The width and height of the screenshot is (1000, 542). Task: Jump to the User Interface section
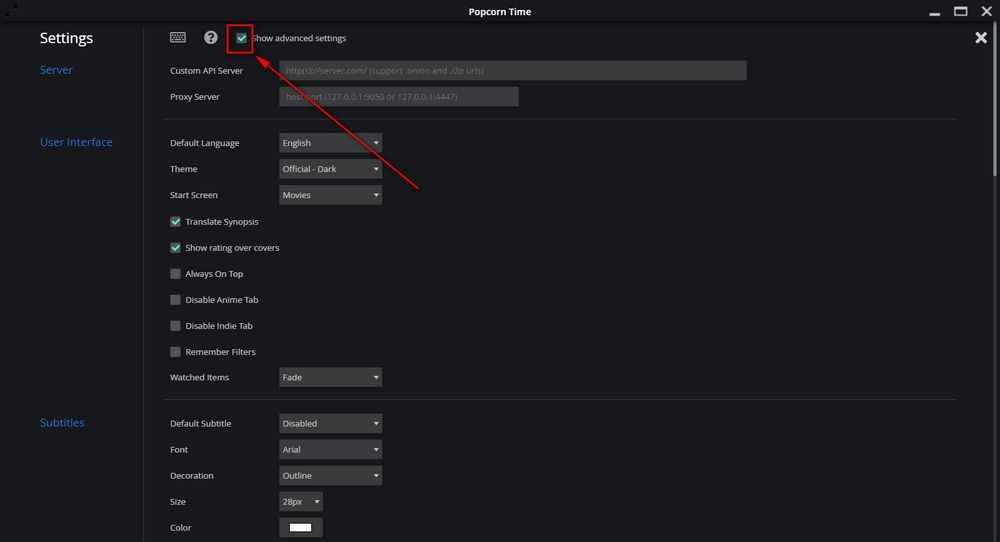(76, 142)
